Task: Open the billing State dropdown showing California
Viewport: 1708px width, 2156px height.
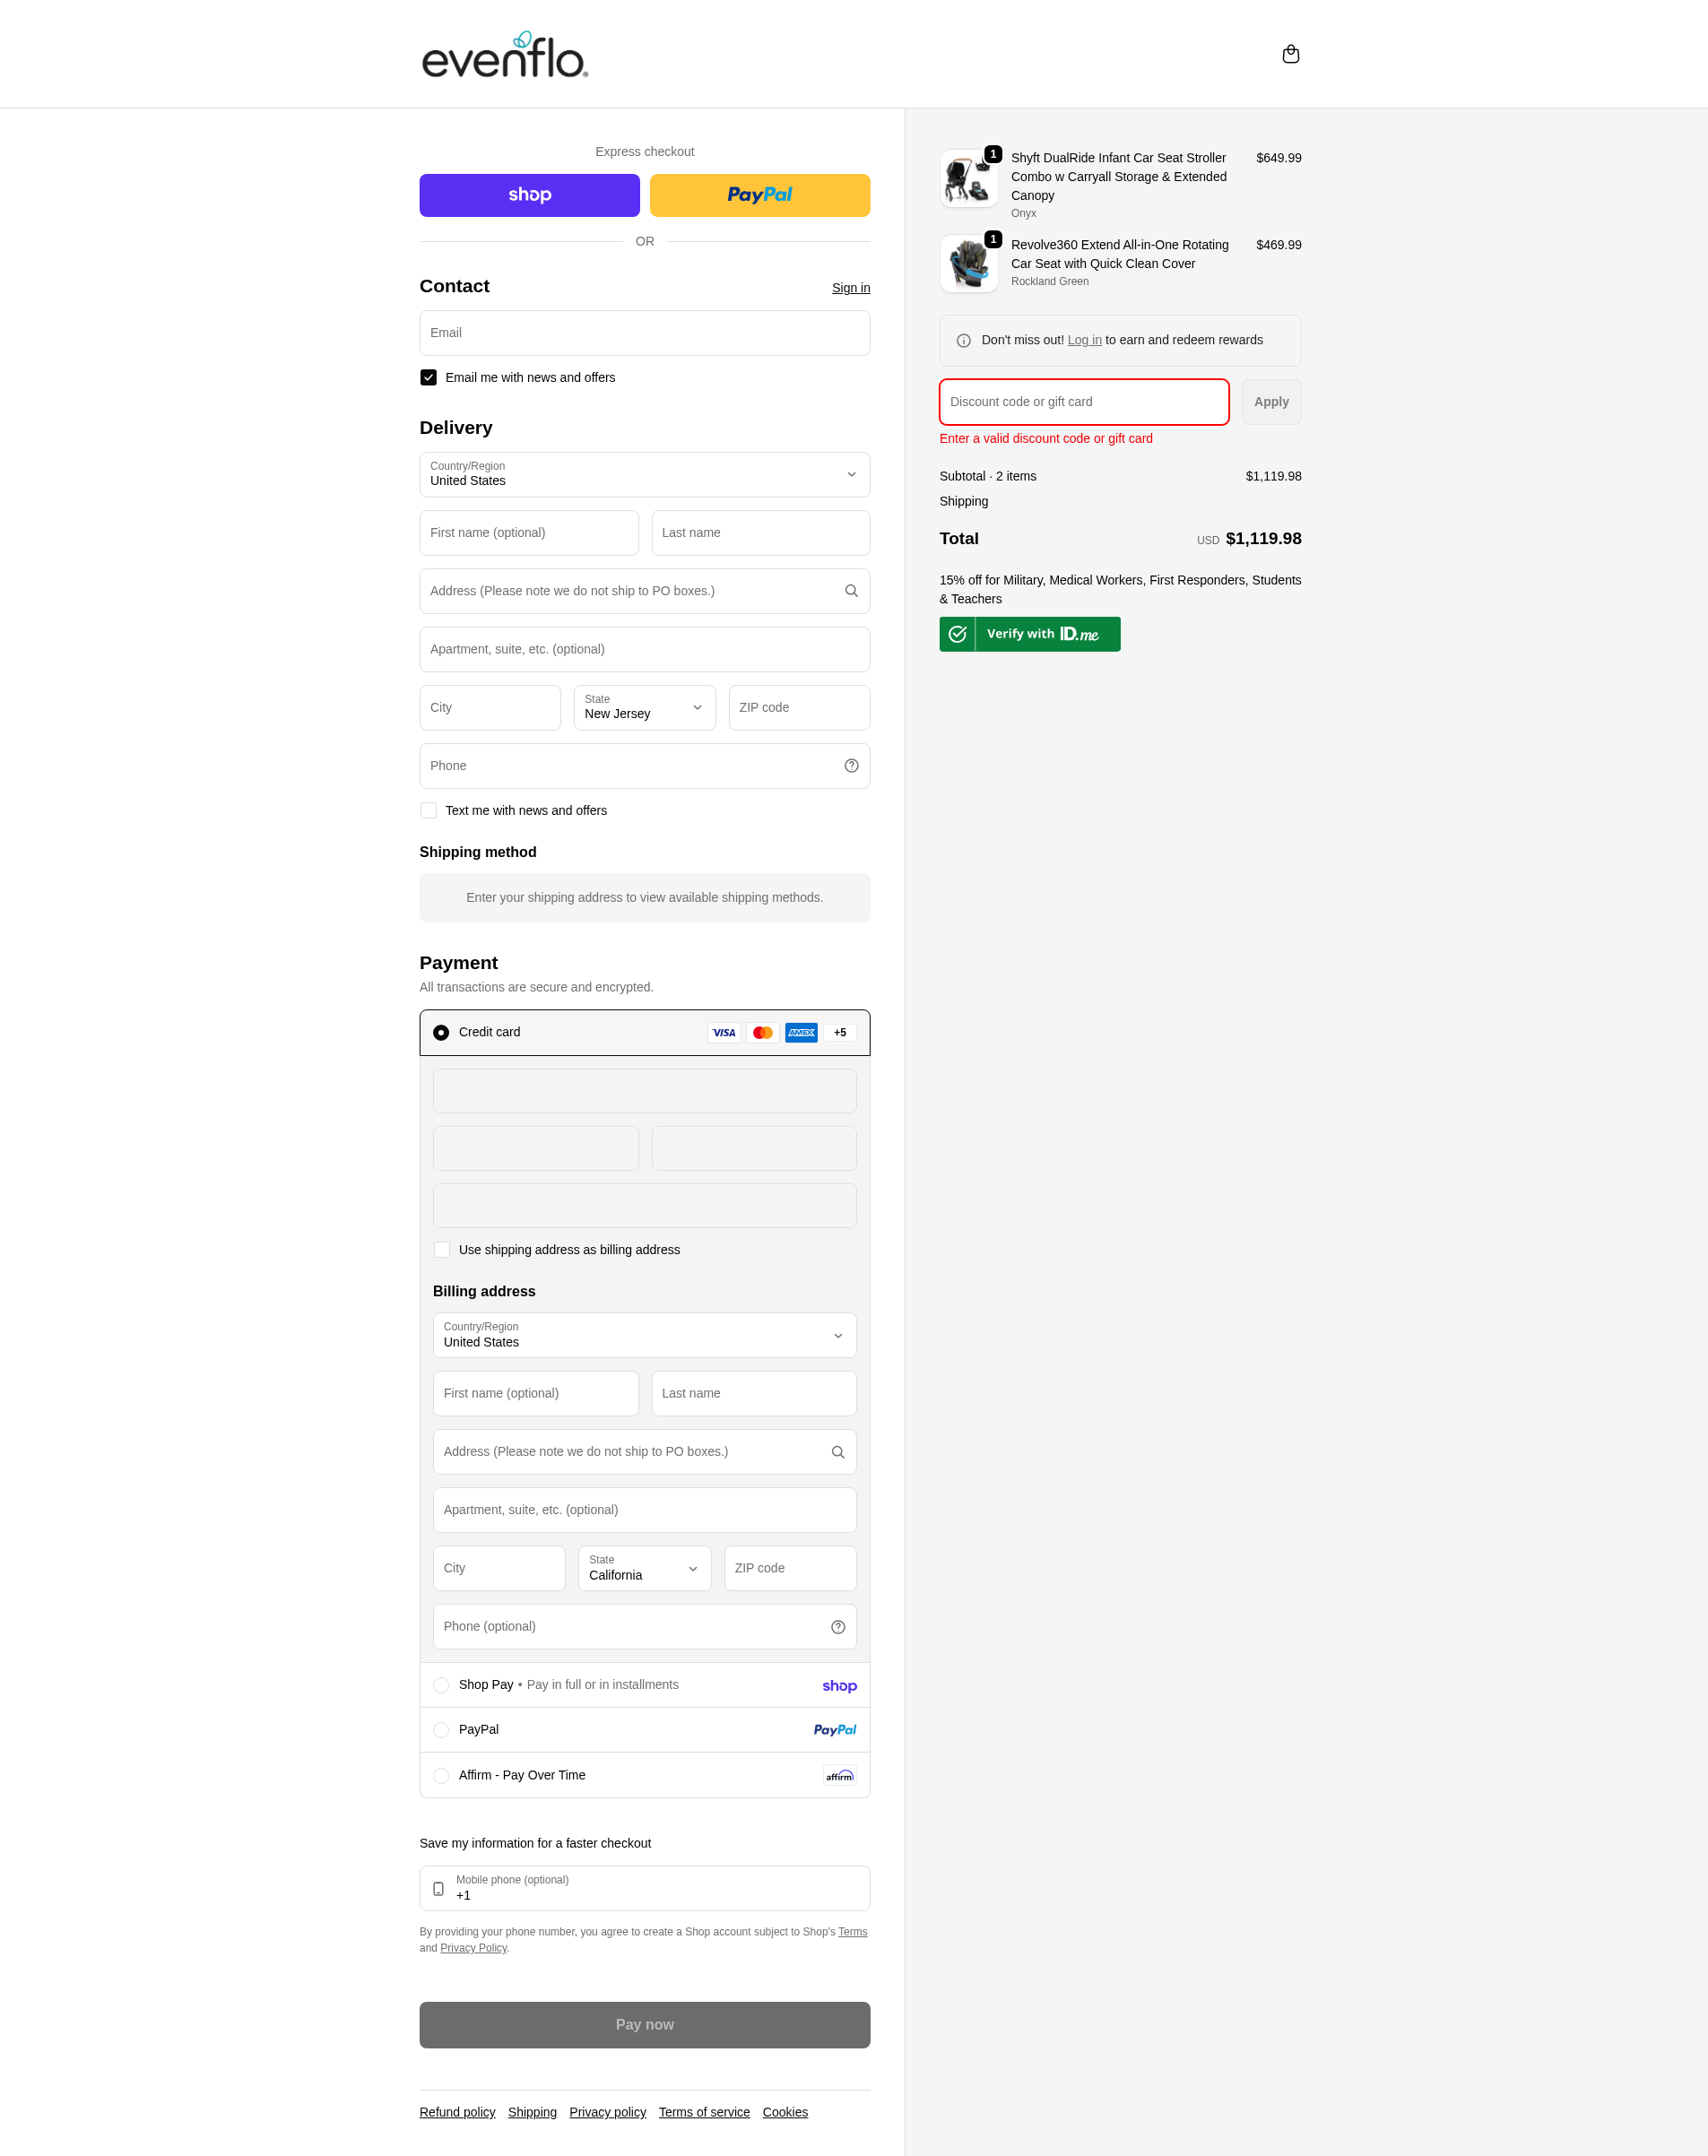Action: pos(644,1569)
